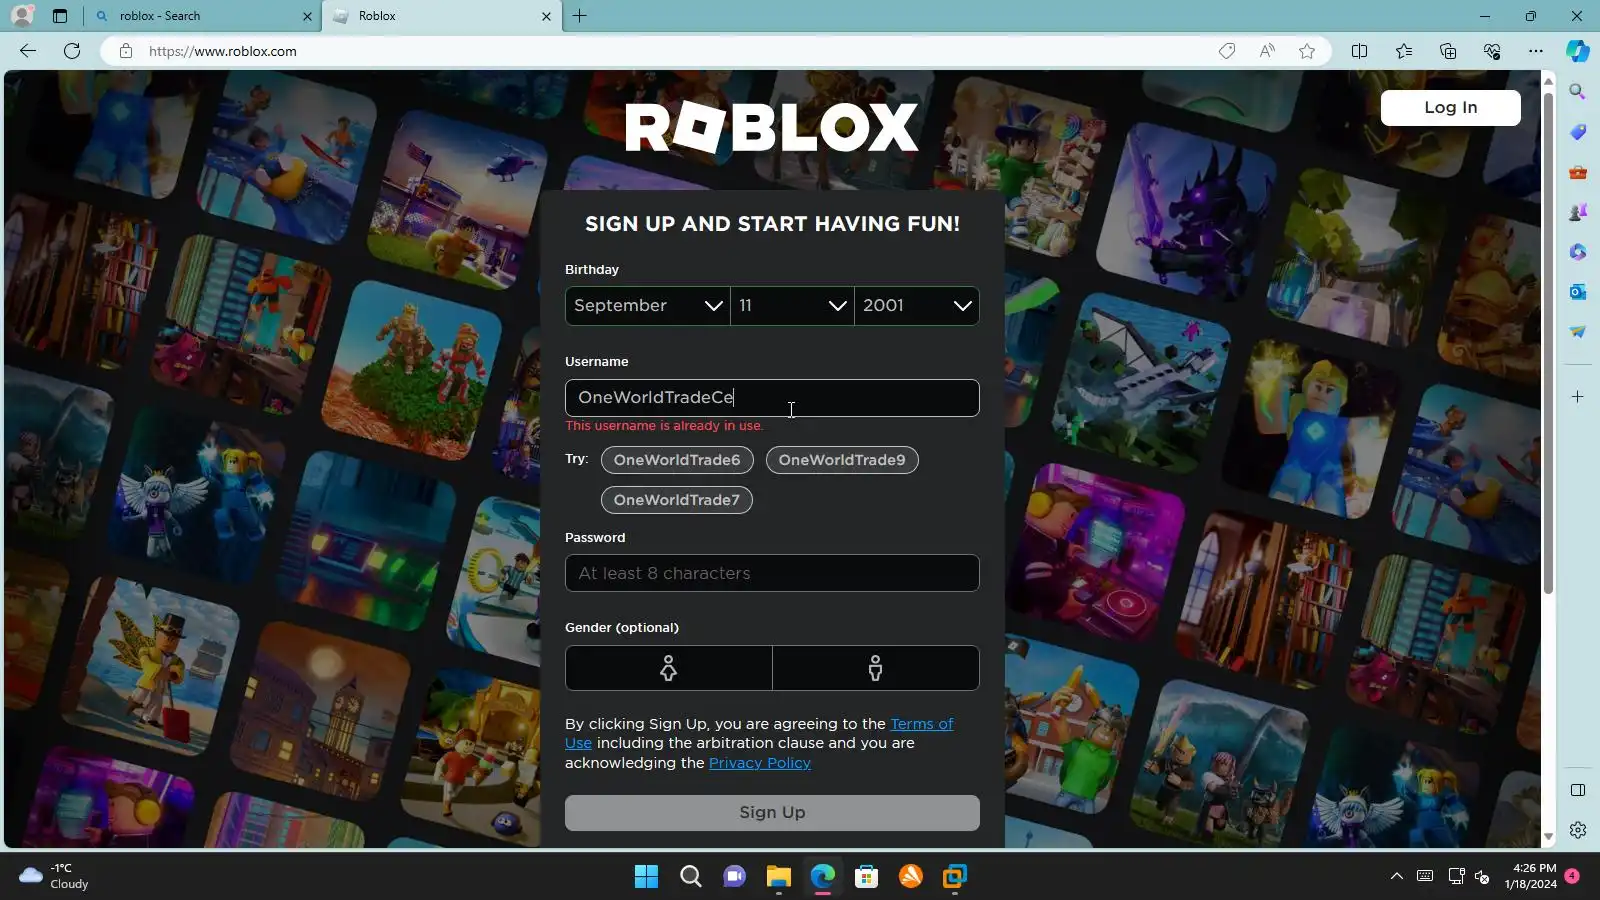Screen dimensions: 1600x900
Task: Open Browser essentials heart icon
Action: point(1492,51)
